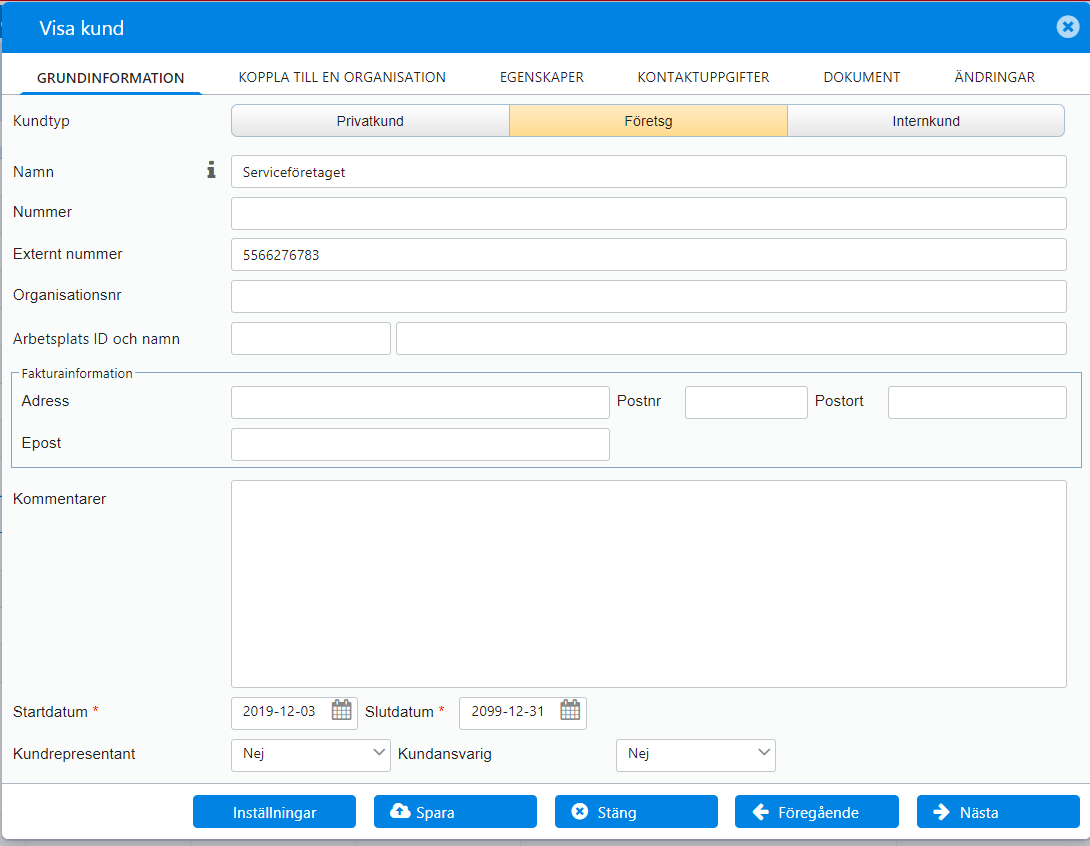Click the Namn field containing Serviceföretaget
This screenshot has height=846, width=1090.
click(x=649, y=172)
